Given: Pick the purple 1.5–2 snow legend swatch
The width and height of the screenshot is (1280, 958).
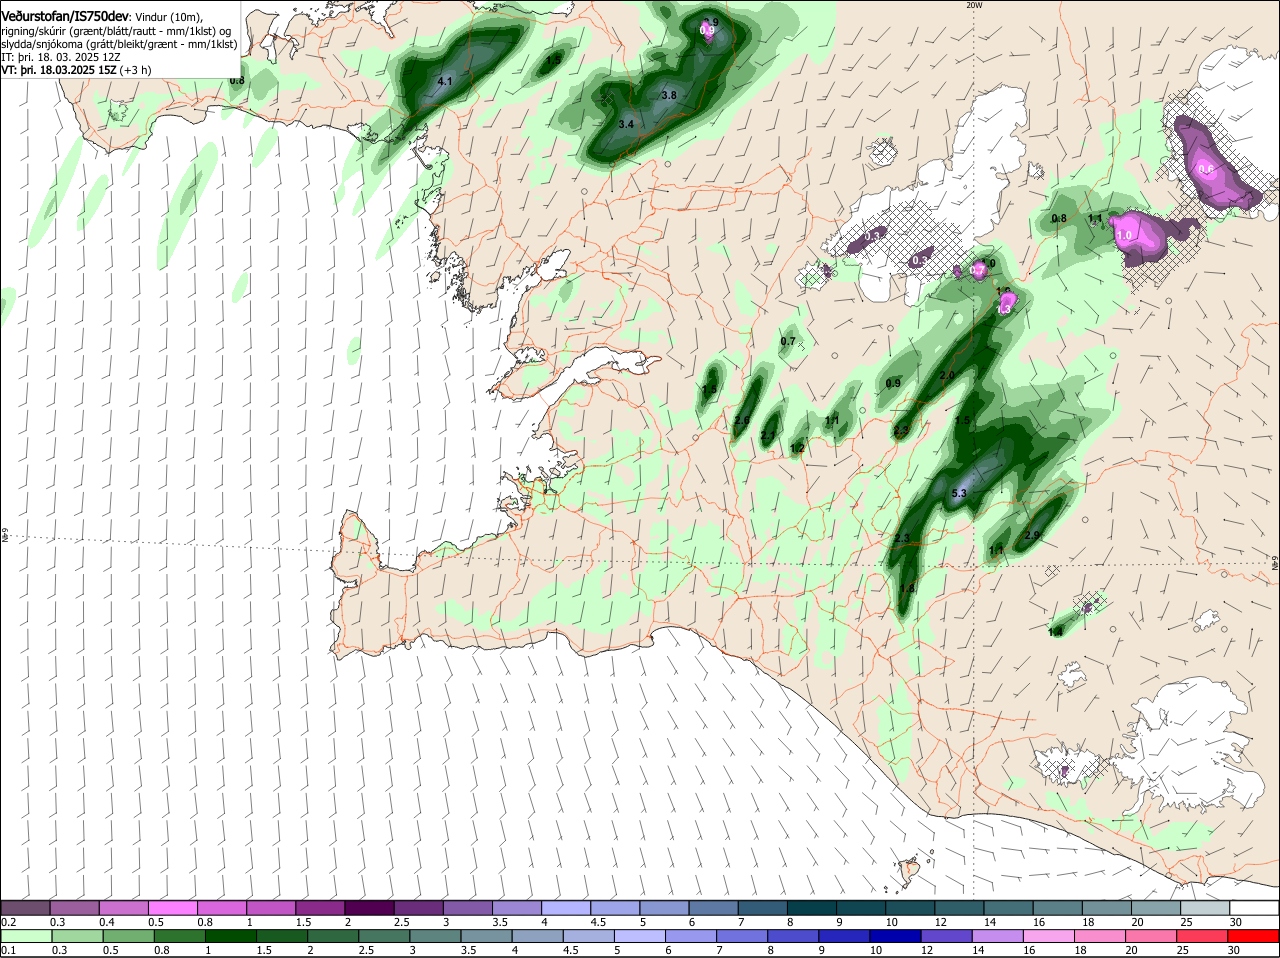Looking at the screenshot, I should [x=319, y=908].
